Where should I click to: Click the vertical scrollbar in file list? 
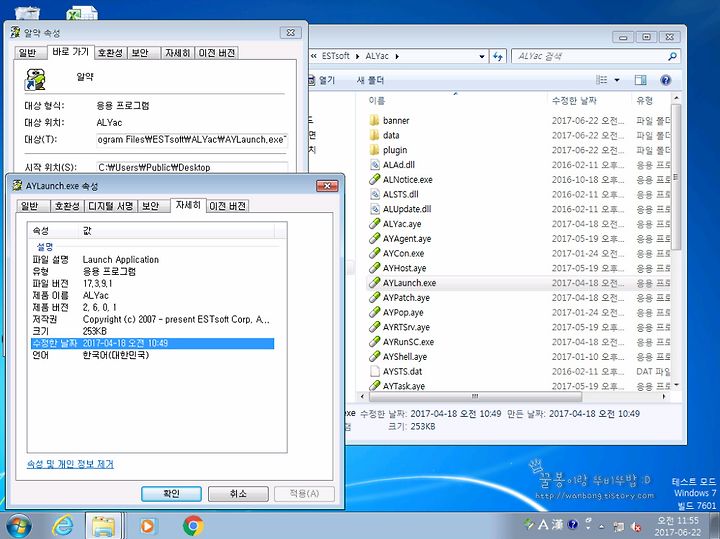pos(676,177)
